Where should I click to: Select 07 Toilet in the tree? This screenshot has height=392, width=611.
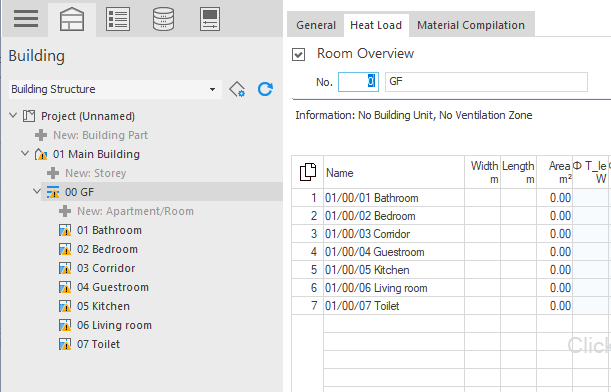pyautogui.click(x=99, y=344)
